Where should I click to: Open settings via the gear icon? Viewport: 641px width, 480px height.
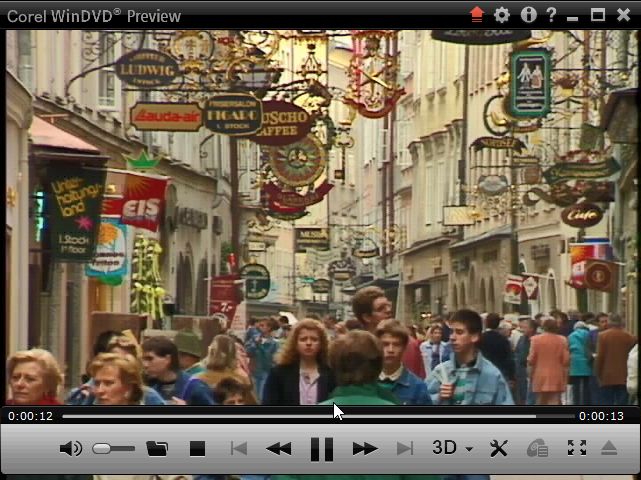tap(502, 15)
